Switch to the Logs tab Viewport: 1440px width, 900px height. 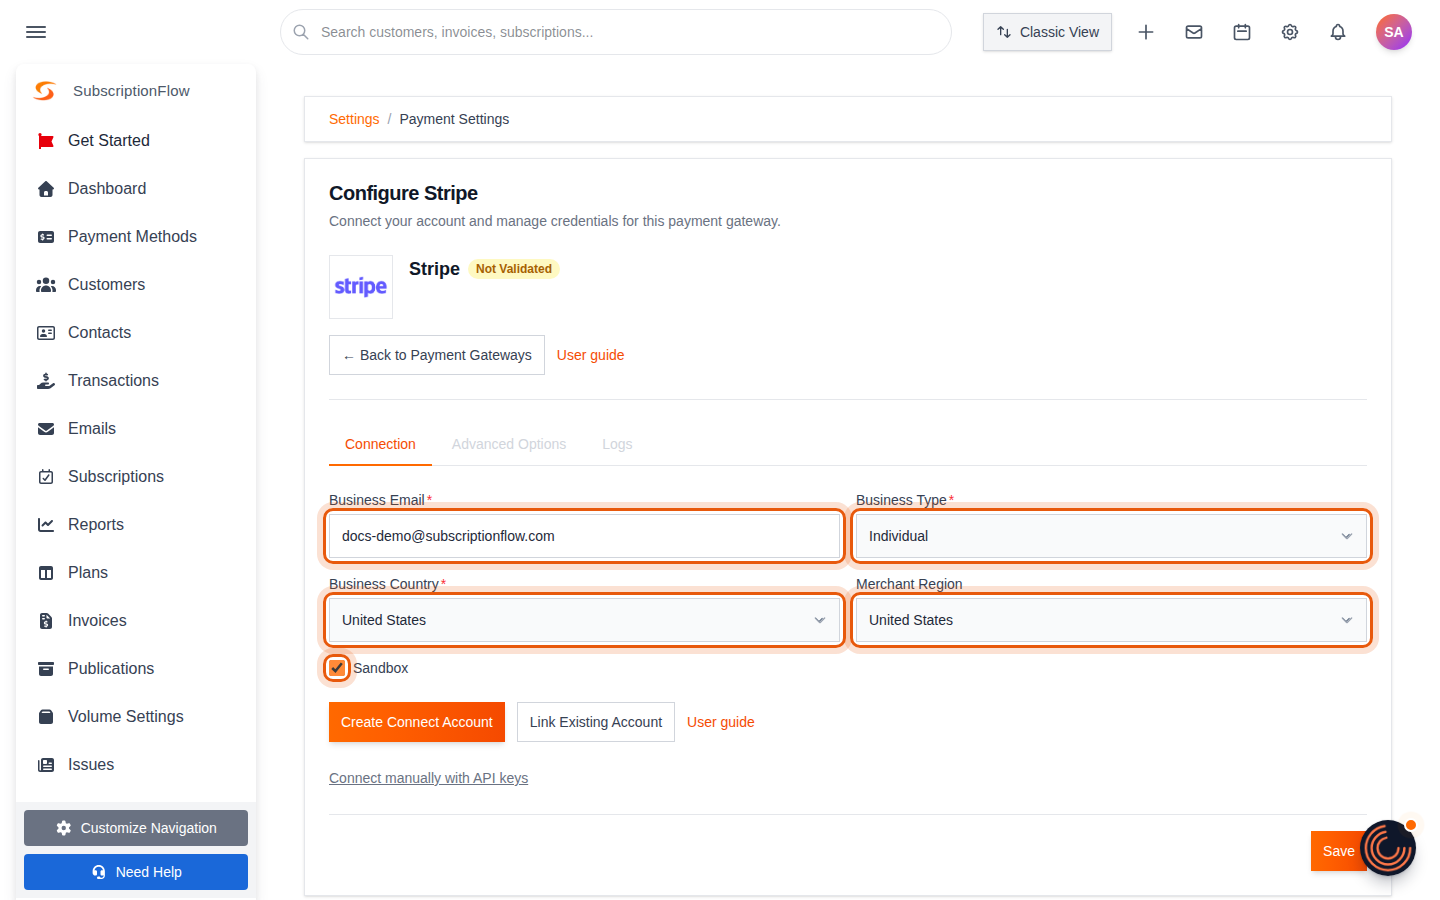point(617,444)
